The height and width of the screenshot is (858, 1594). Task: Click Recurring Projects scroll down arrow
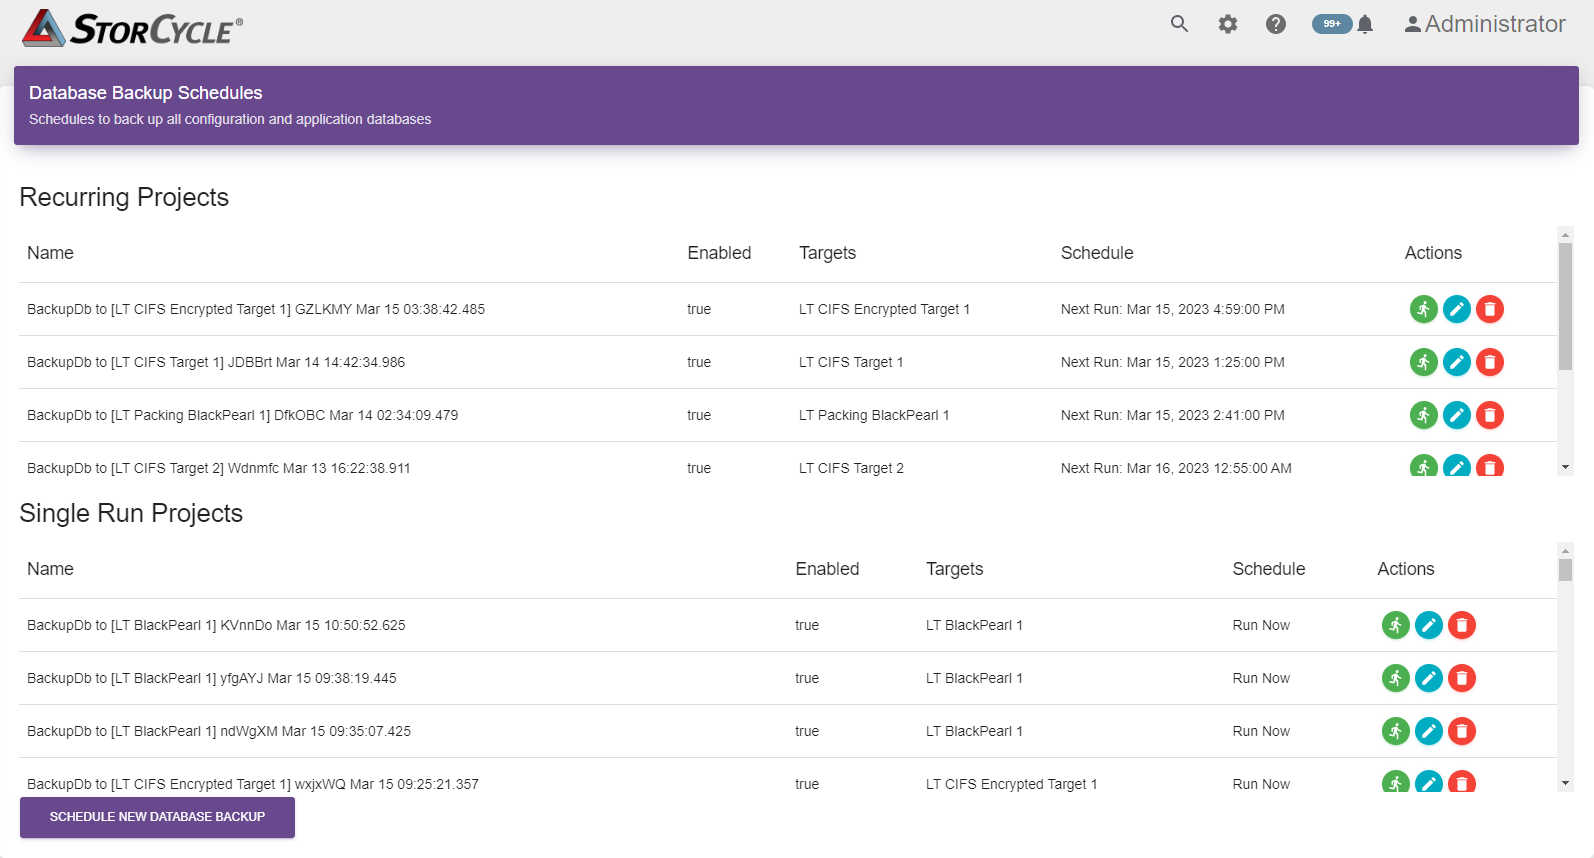pyautogui.click(x=1565, y=467)
